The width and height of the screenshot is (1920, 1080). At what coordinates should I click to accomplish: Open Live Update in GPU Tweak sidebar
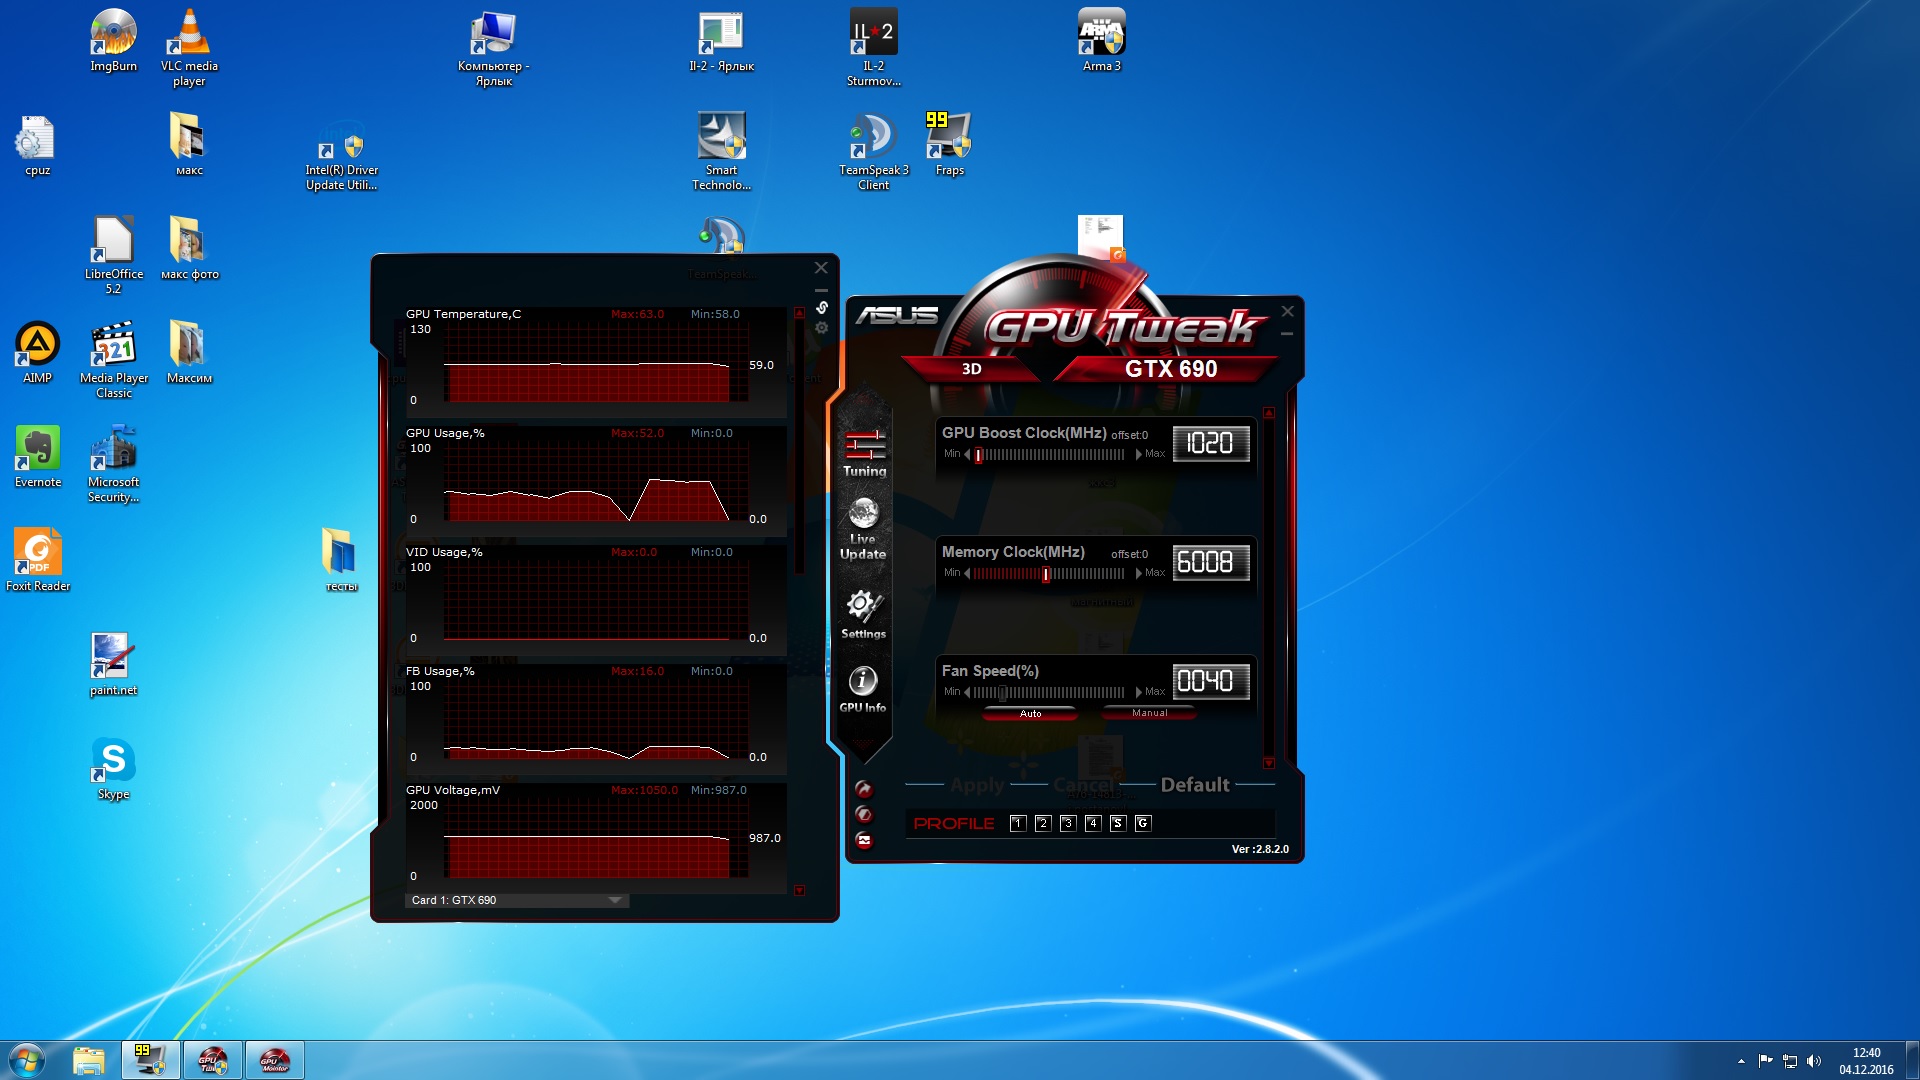coord(863,529)
